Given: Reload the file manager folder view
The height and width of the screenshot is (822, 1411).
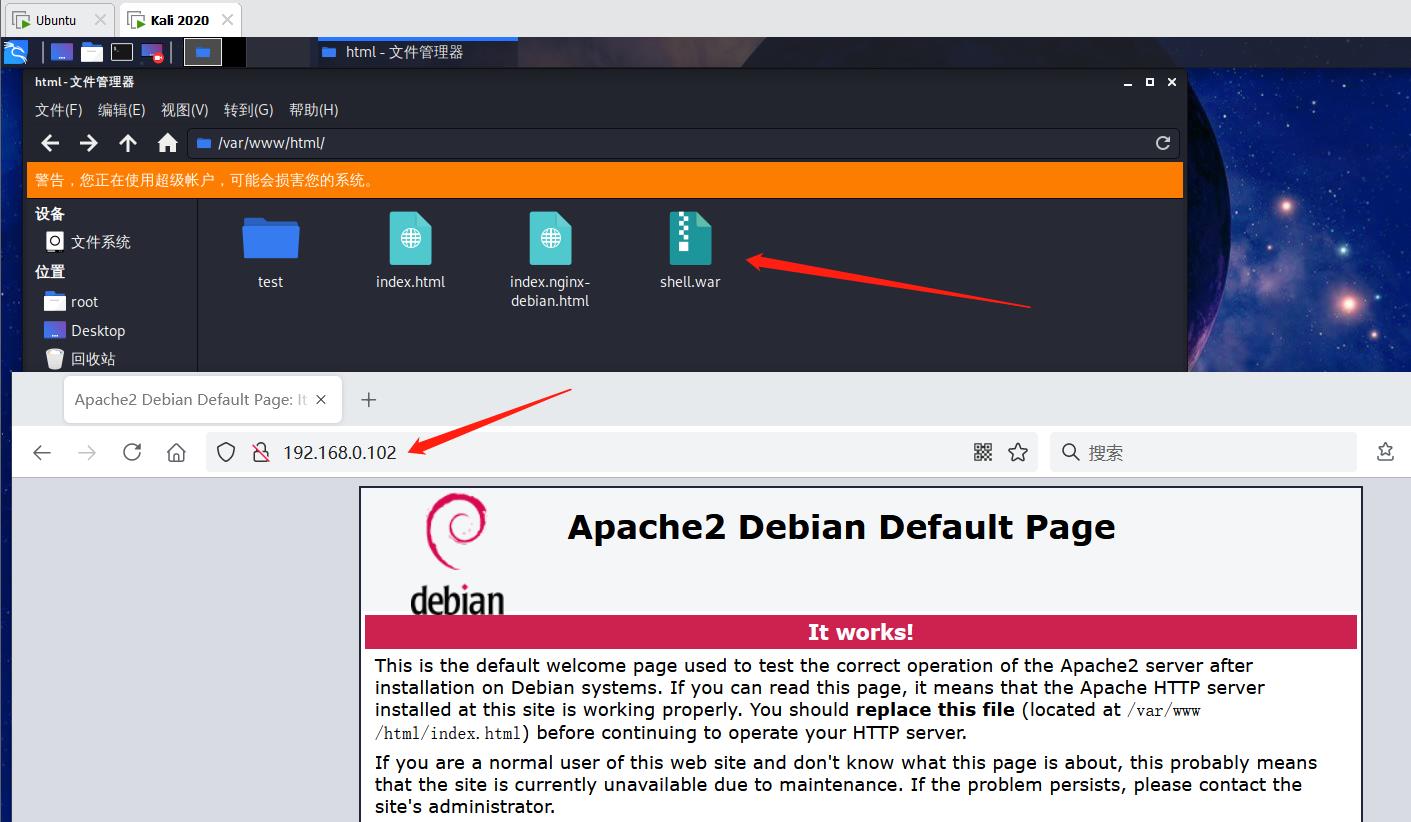Looking at the screenshot, I should (x=1163, y=143).
